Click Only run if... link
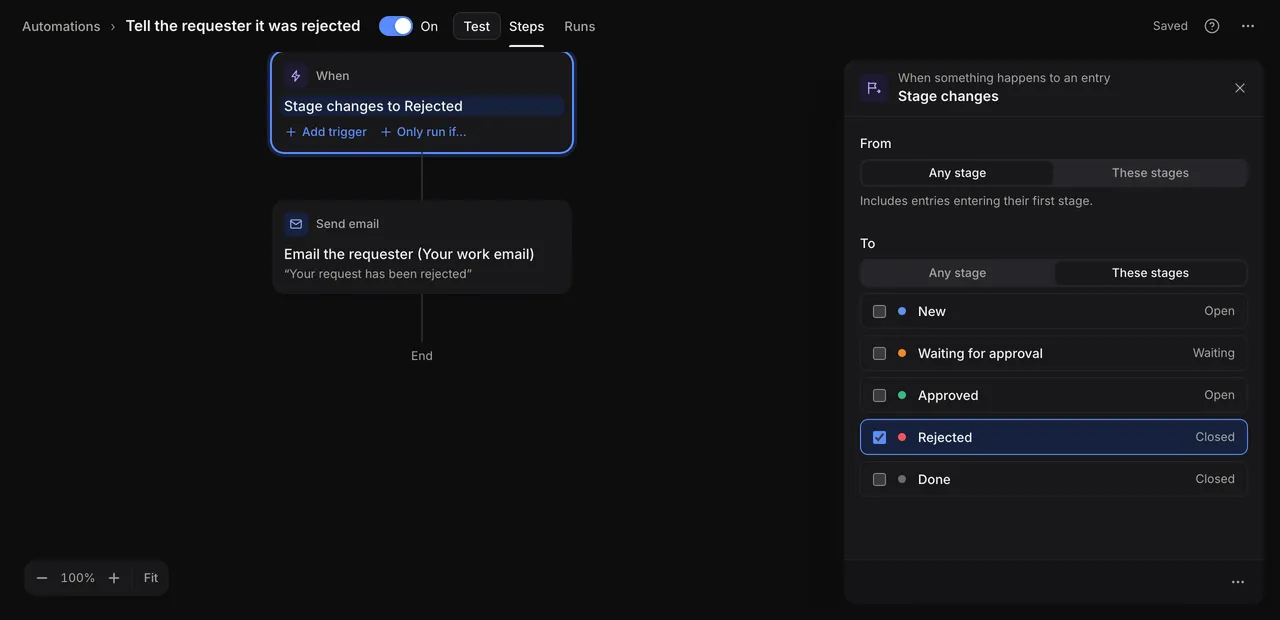 point(423,132)
